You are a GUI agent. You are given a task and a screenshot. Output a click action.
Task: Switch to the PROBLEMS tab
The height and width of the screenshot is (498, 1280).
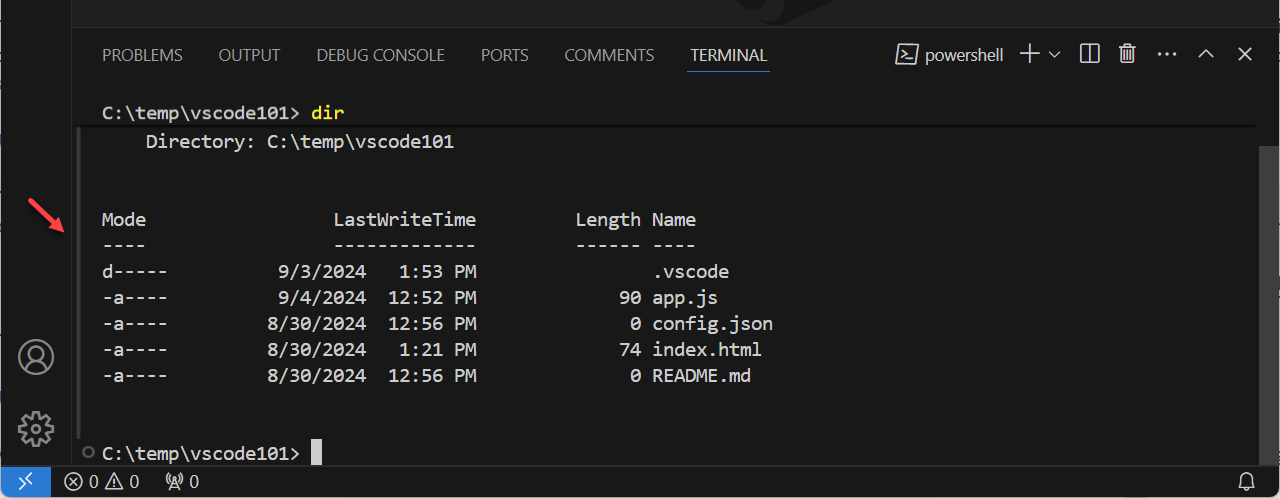pyautogui.click(x=142, y=55)
